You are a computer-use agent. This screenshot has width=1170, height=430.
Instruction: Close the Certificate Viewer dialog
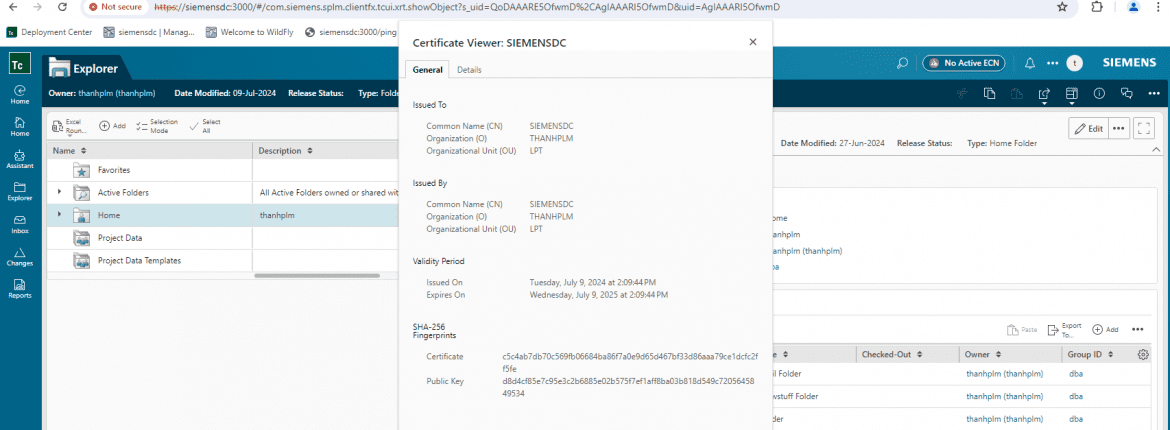(x=753, y=43)
